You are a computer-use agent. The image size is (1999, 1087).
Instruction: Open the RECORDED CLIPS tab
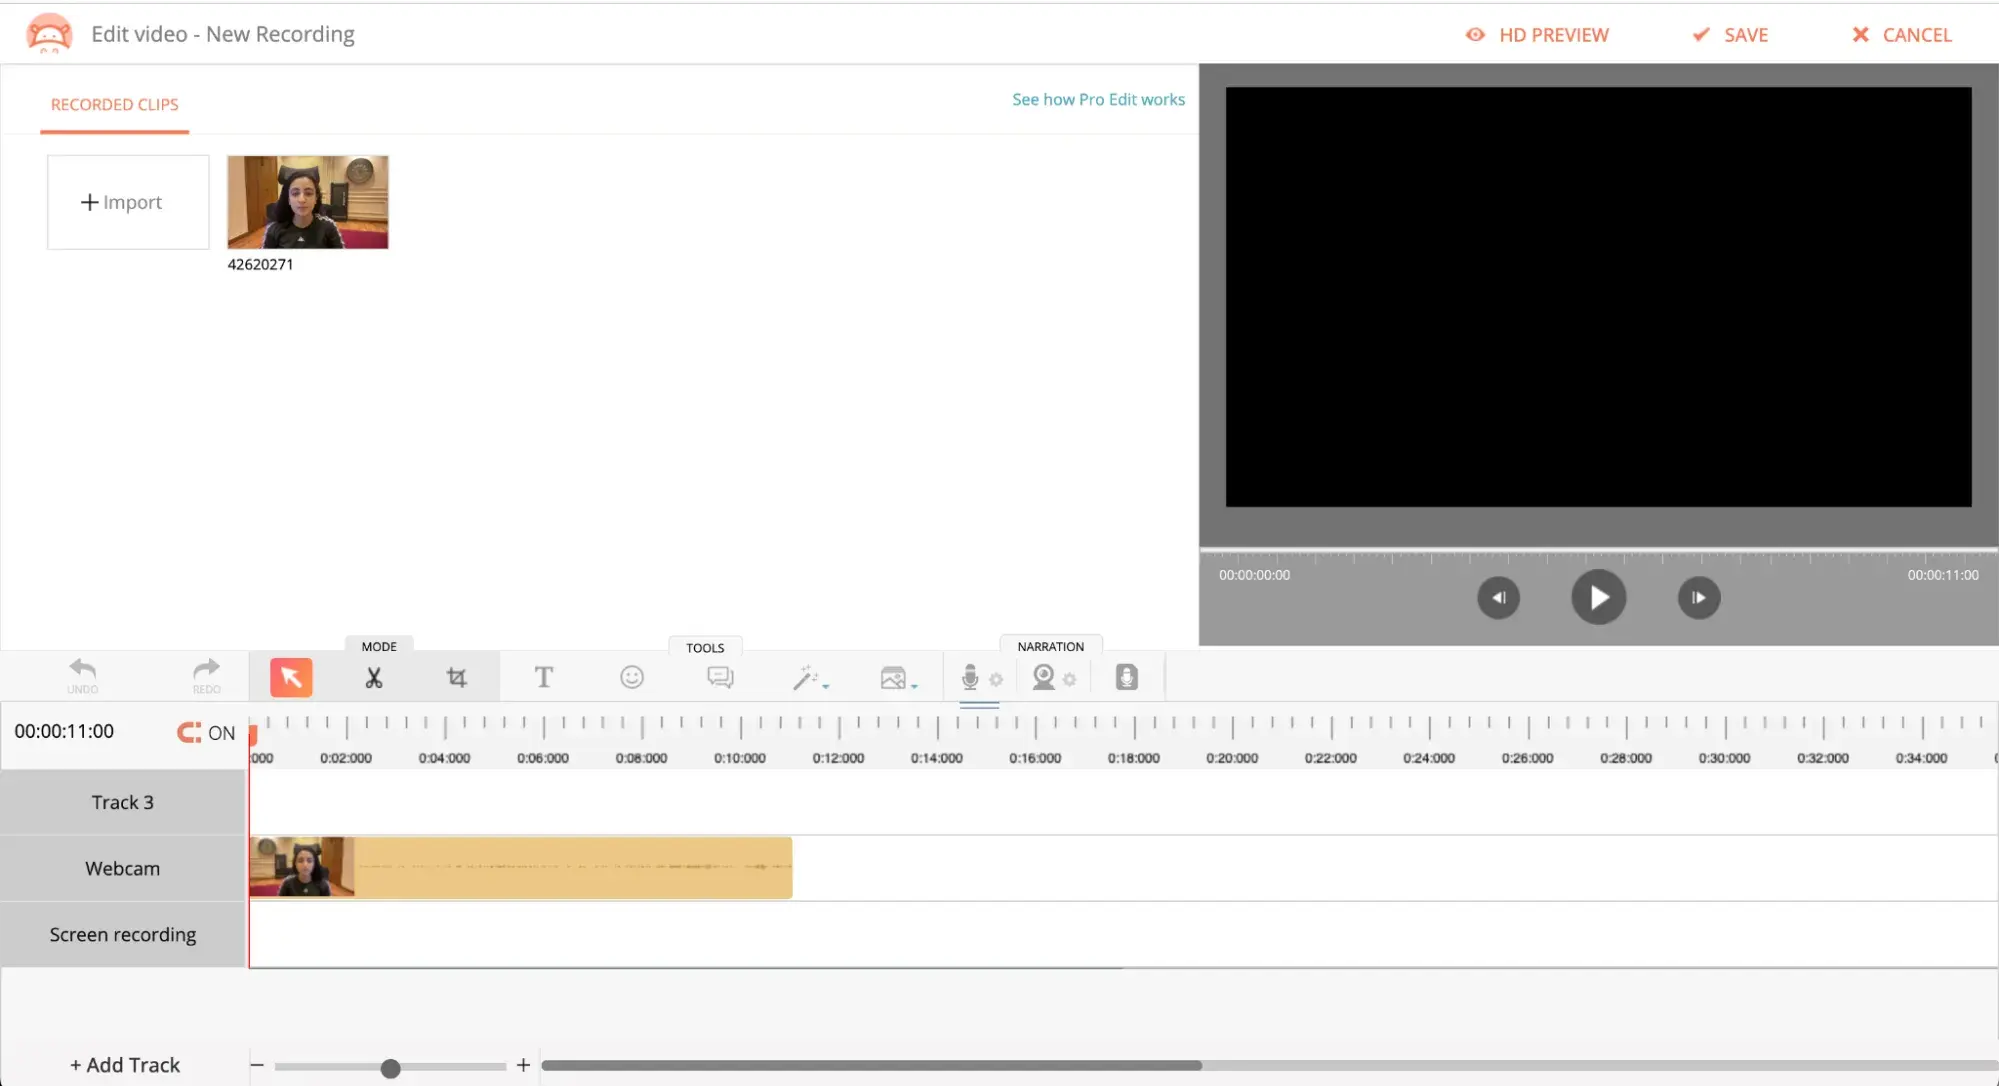click(114, 103)
